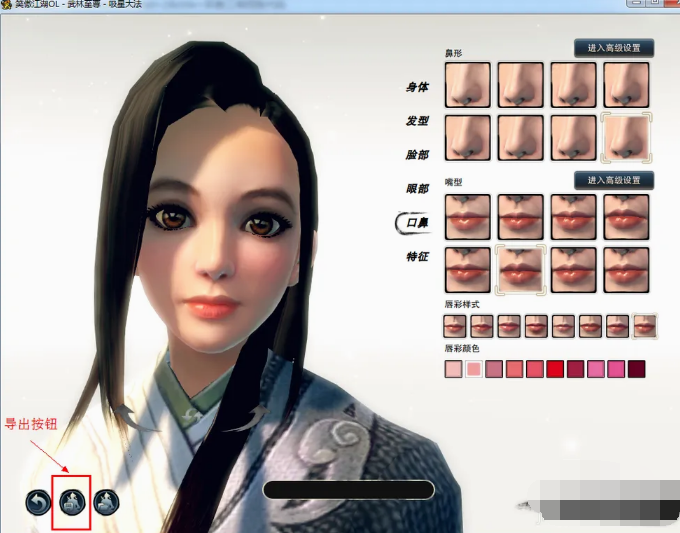Click the import character data icon beside export
Viewport: 680px width, 533px height.
tap(106, 502)
